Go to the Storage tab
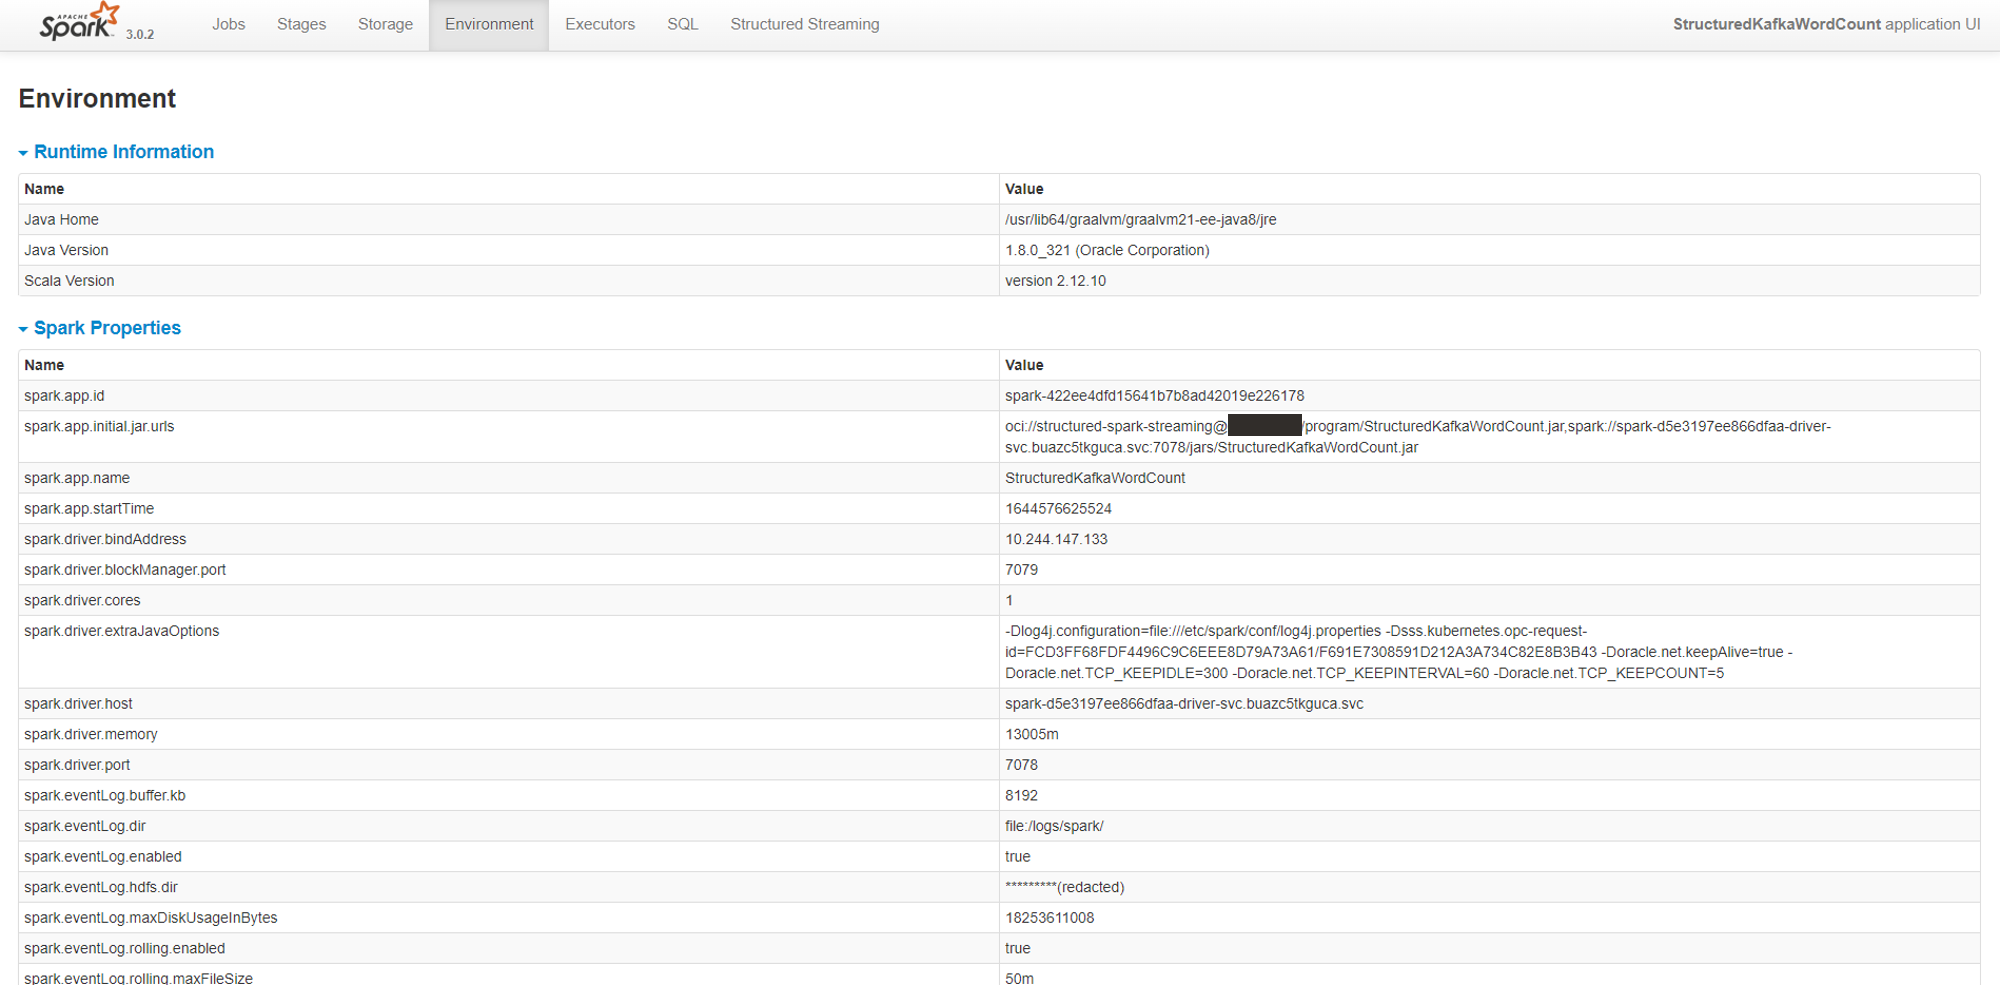This screenshot has width=2000, height=985. pyautogui.click(x=385, y=24)
